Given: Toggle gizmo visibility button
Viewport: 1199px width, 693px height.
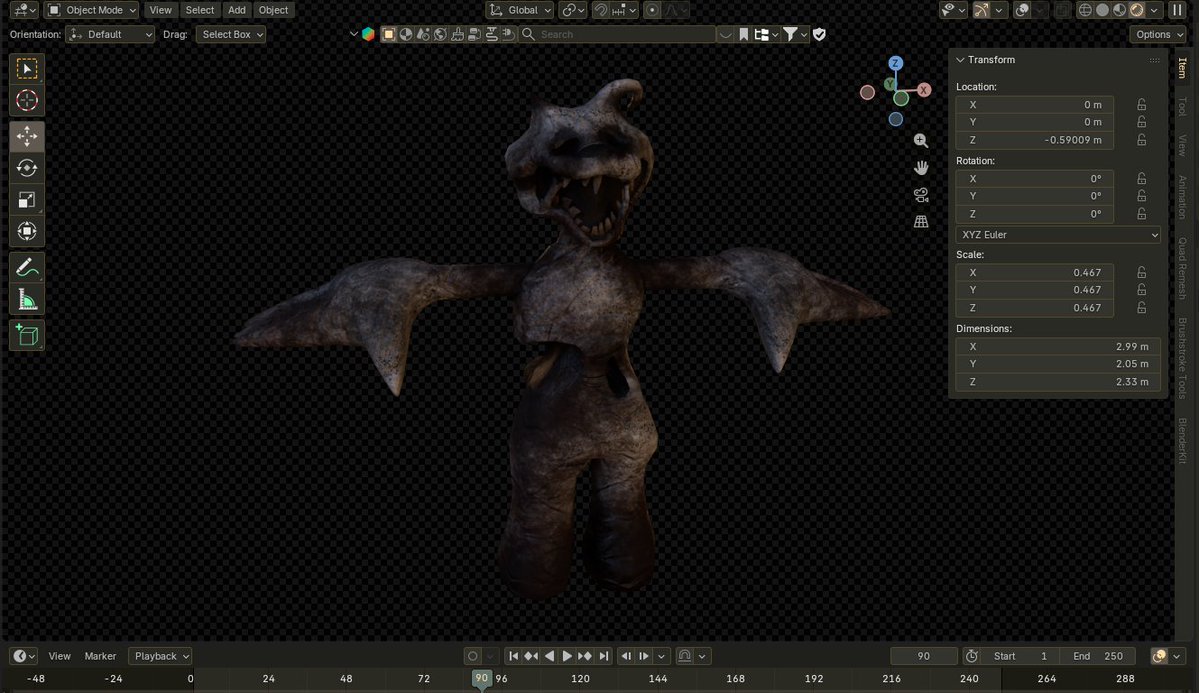Looking at the screenshot, I should [981, 10].
